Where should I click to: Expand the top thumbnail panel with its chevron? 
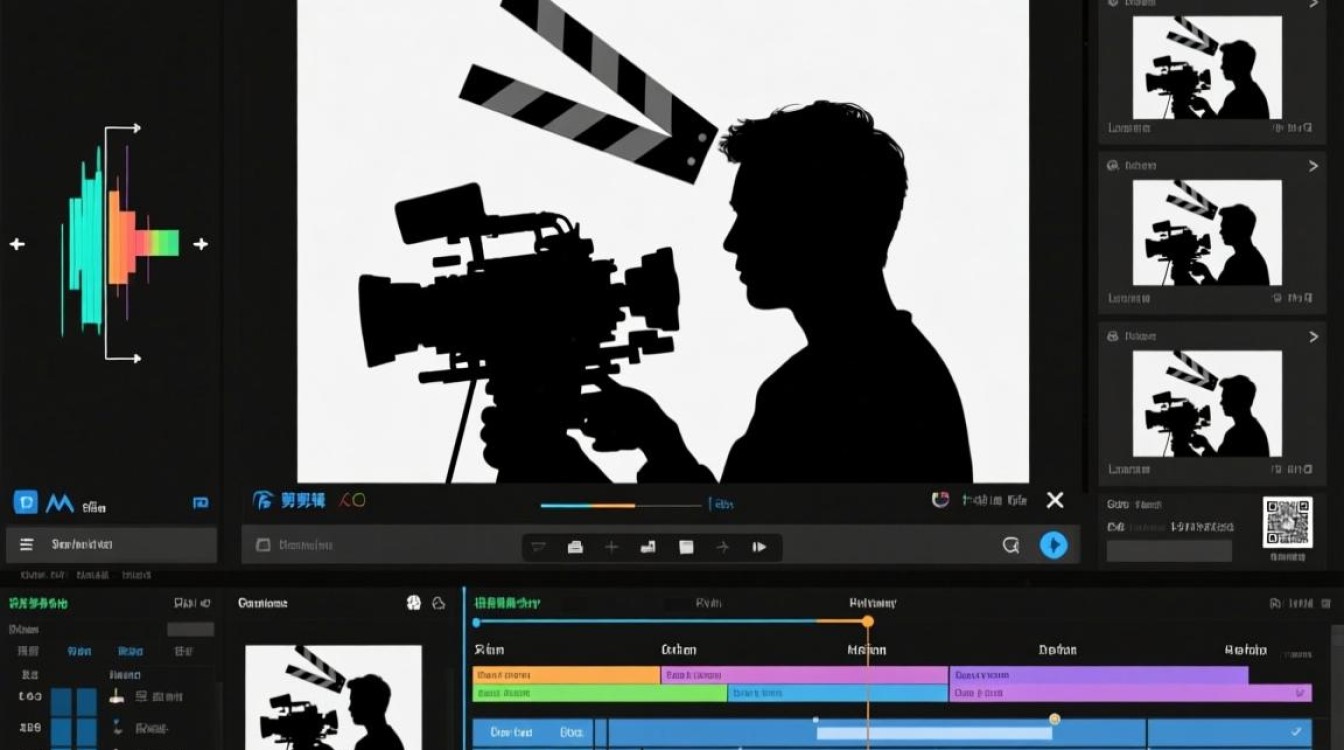point(1314,4)
